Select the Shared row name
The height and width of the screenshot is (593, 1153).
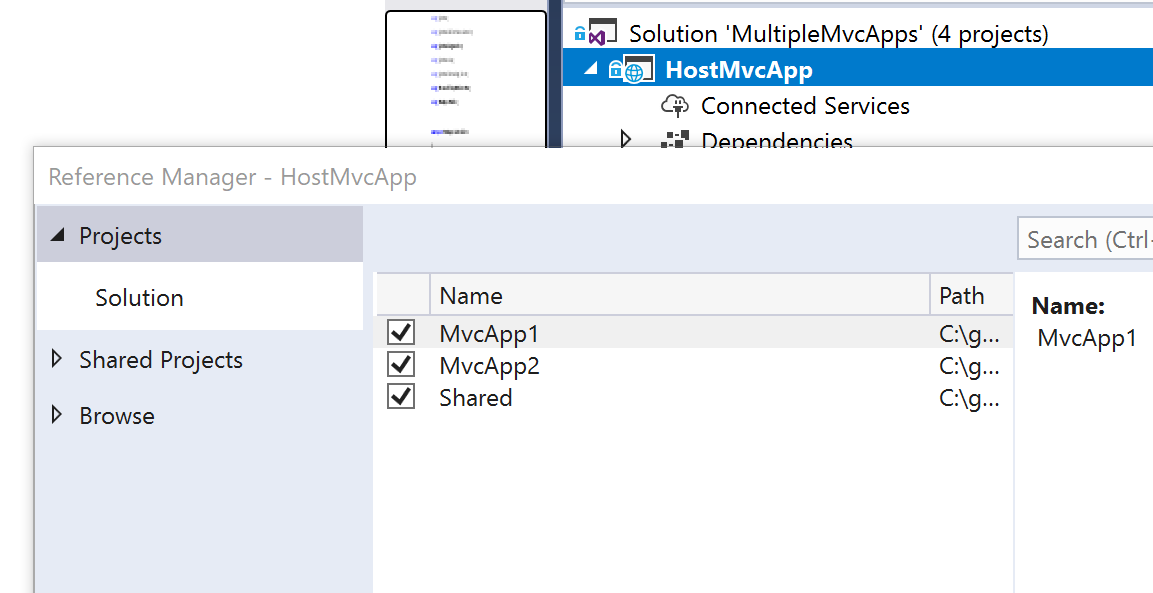click(x=476, y=397)
